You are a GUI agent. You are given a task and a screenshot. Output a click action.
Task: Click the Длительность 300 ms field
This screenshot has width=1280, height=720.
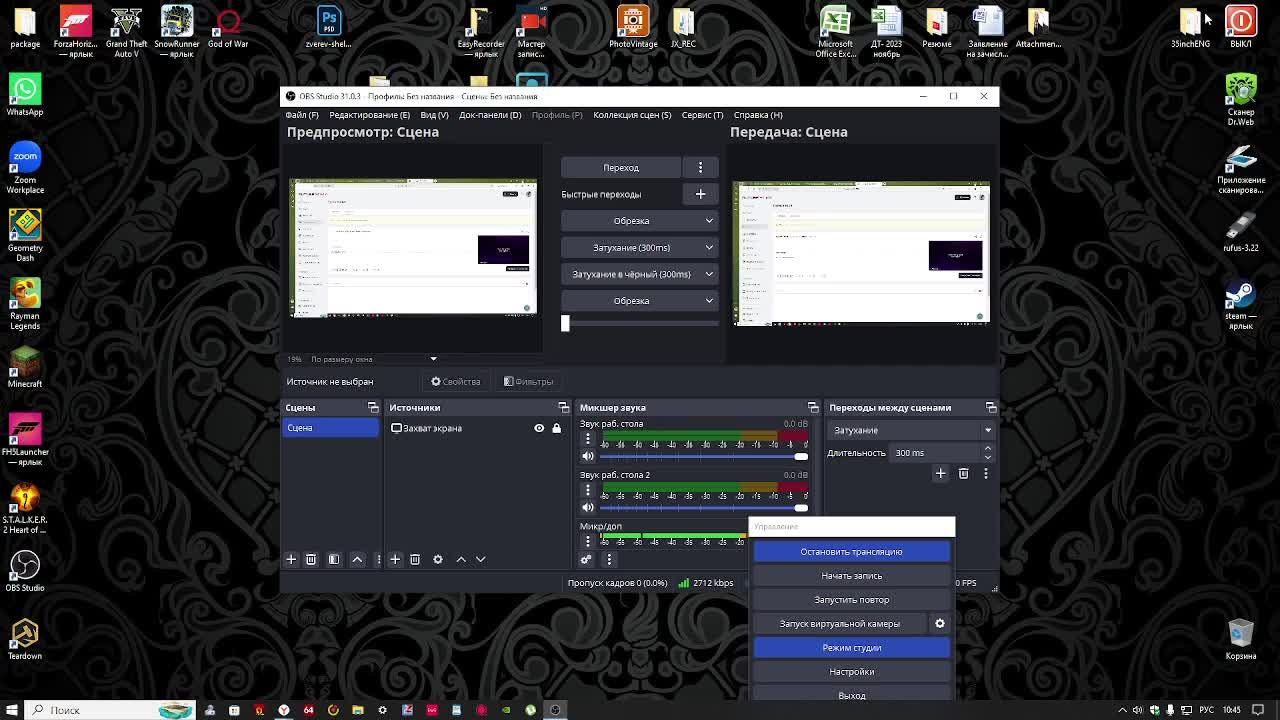click(935, 453)
